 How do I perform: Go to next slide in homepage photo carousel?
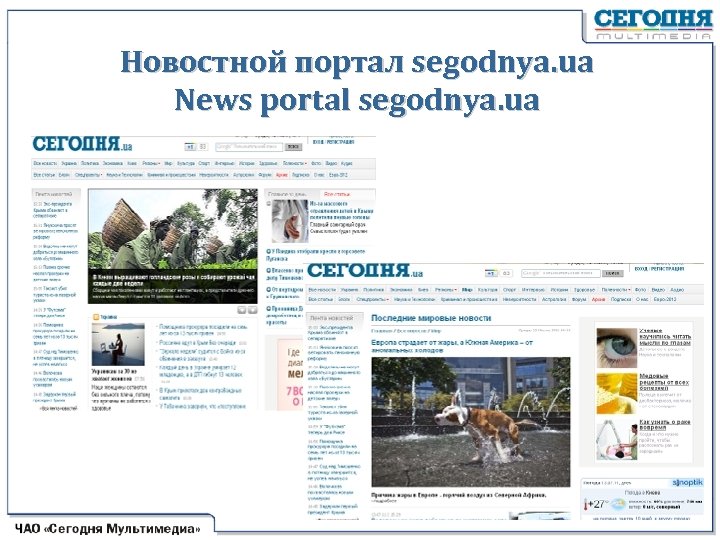point(252,310)
